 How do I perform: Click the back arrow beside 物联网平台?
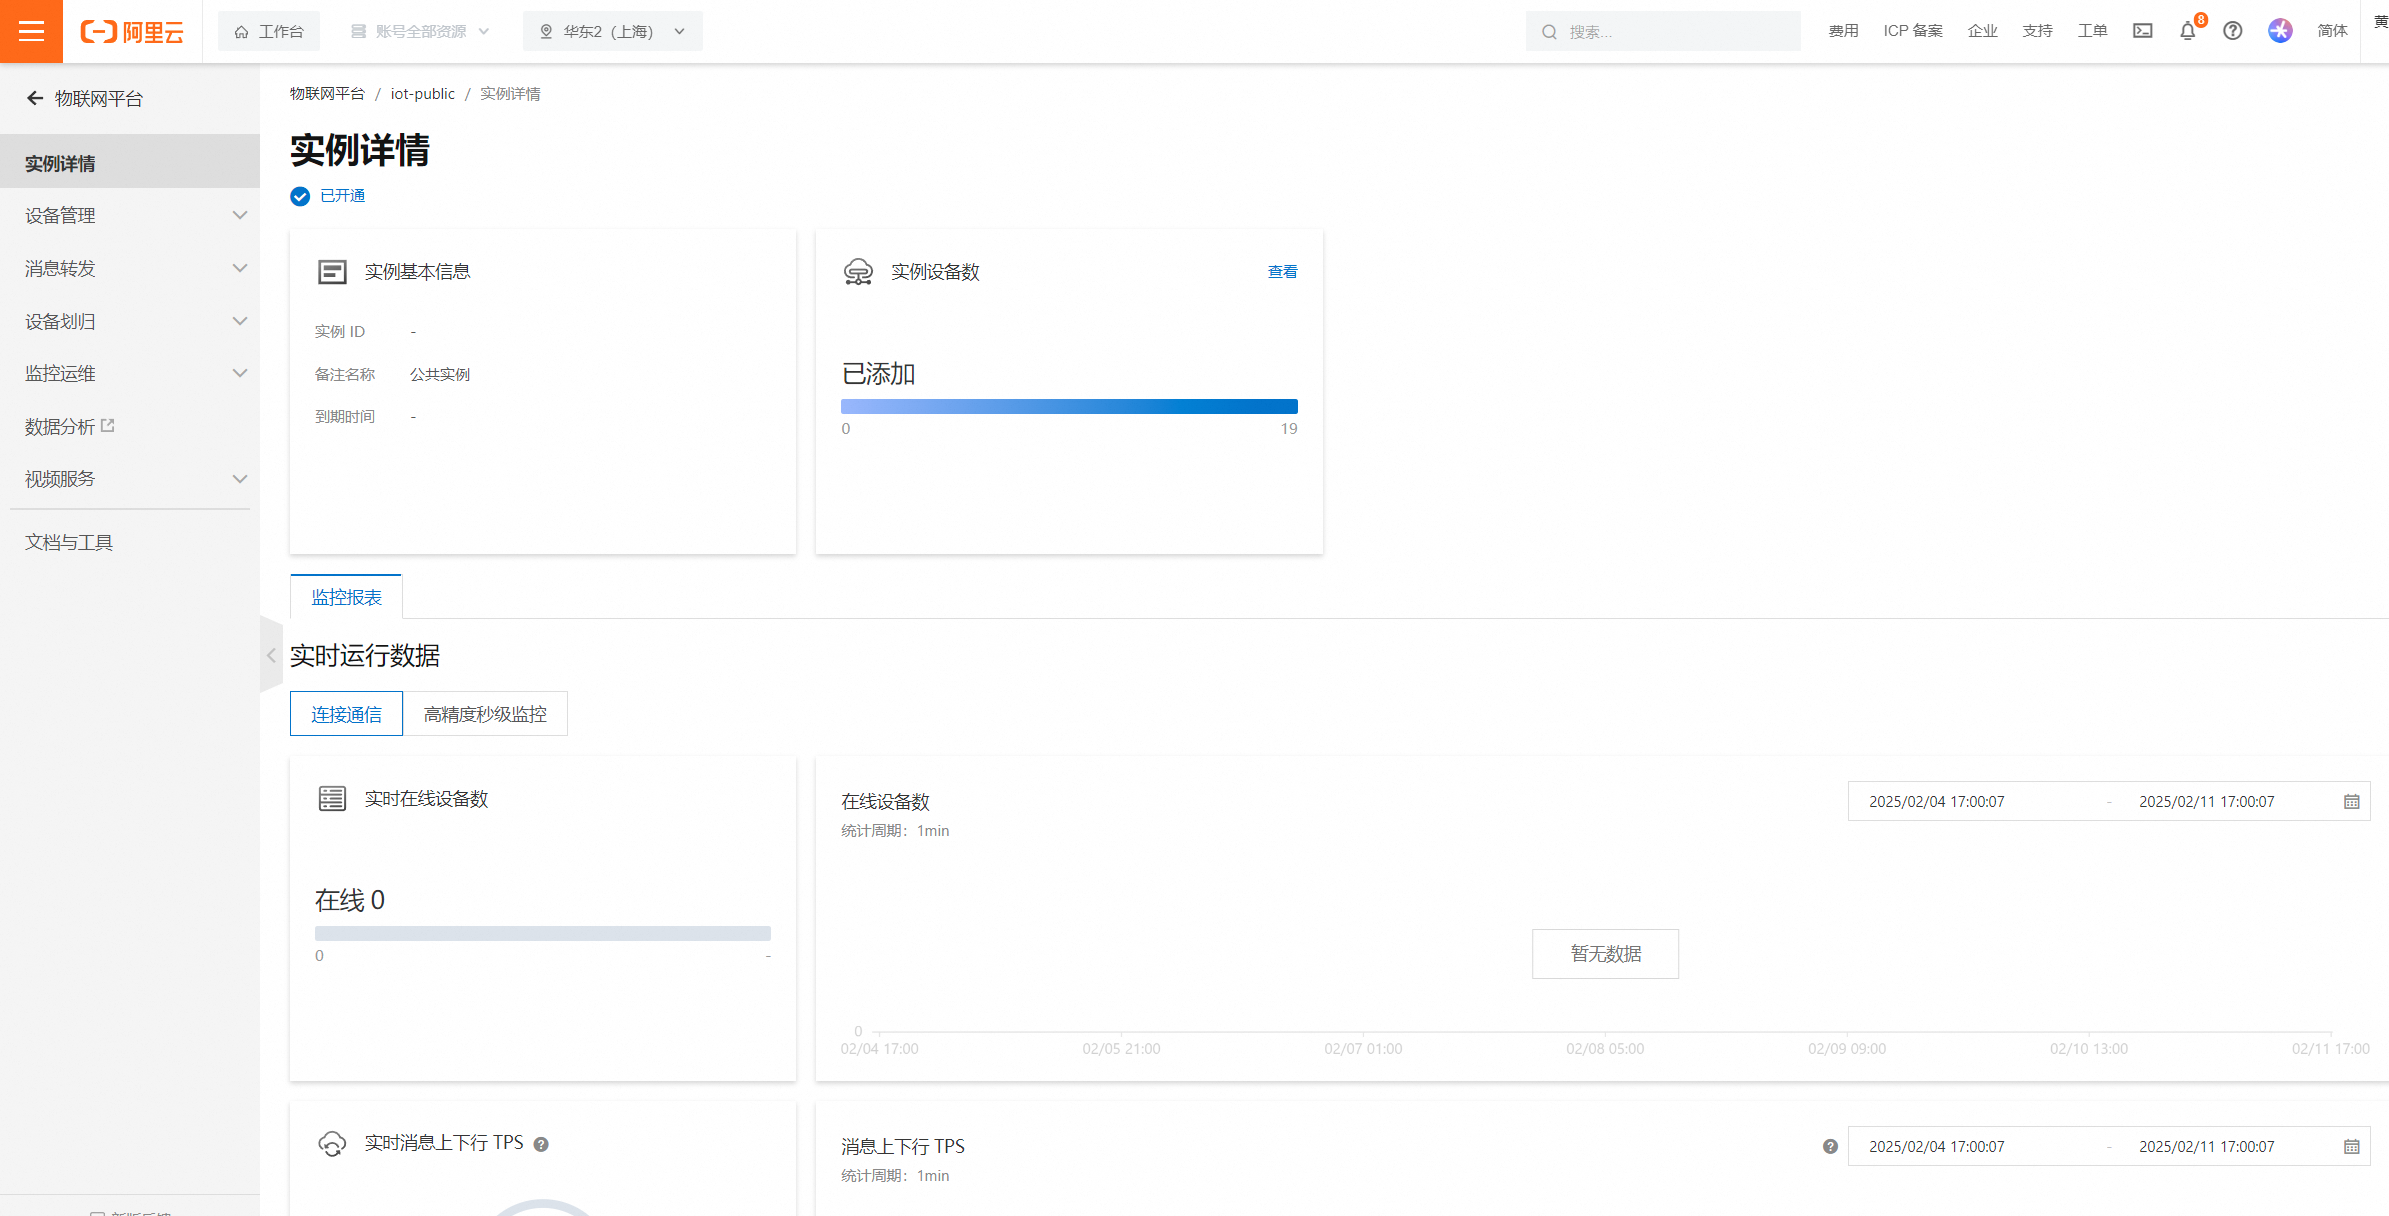pos(35,98)
